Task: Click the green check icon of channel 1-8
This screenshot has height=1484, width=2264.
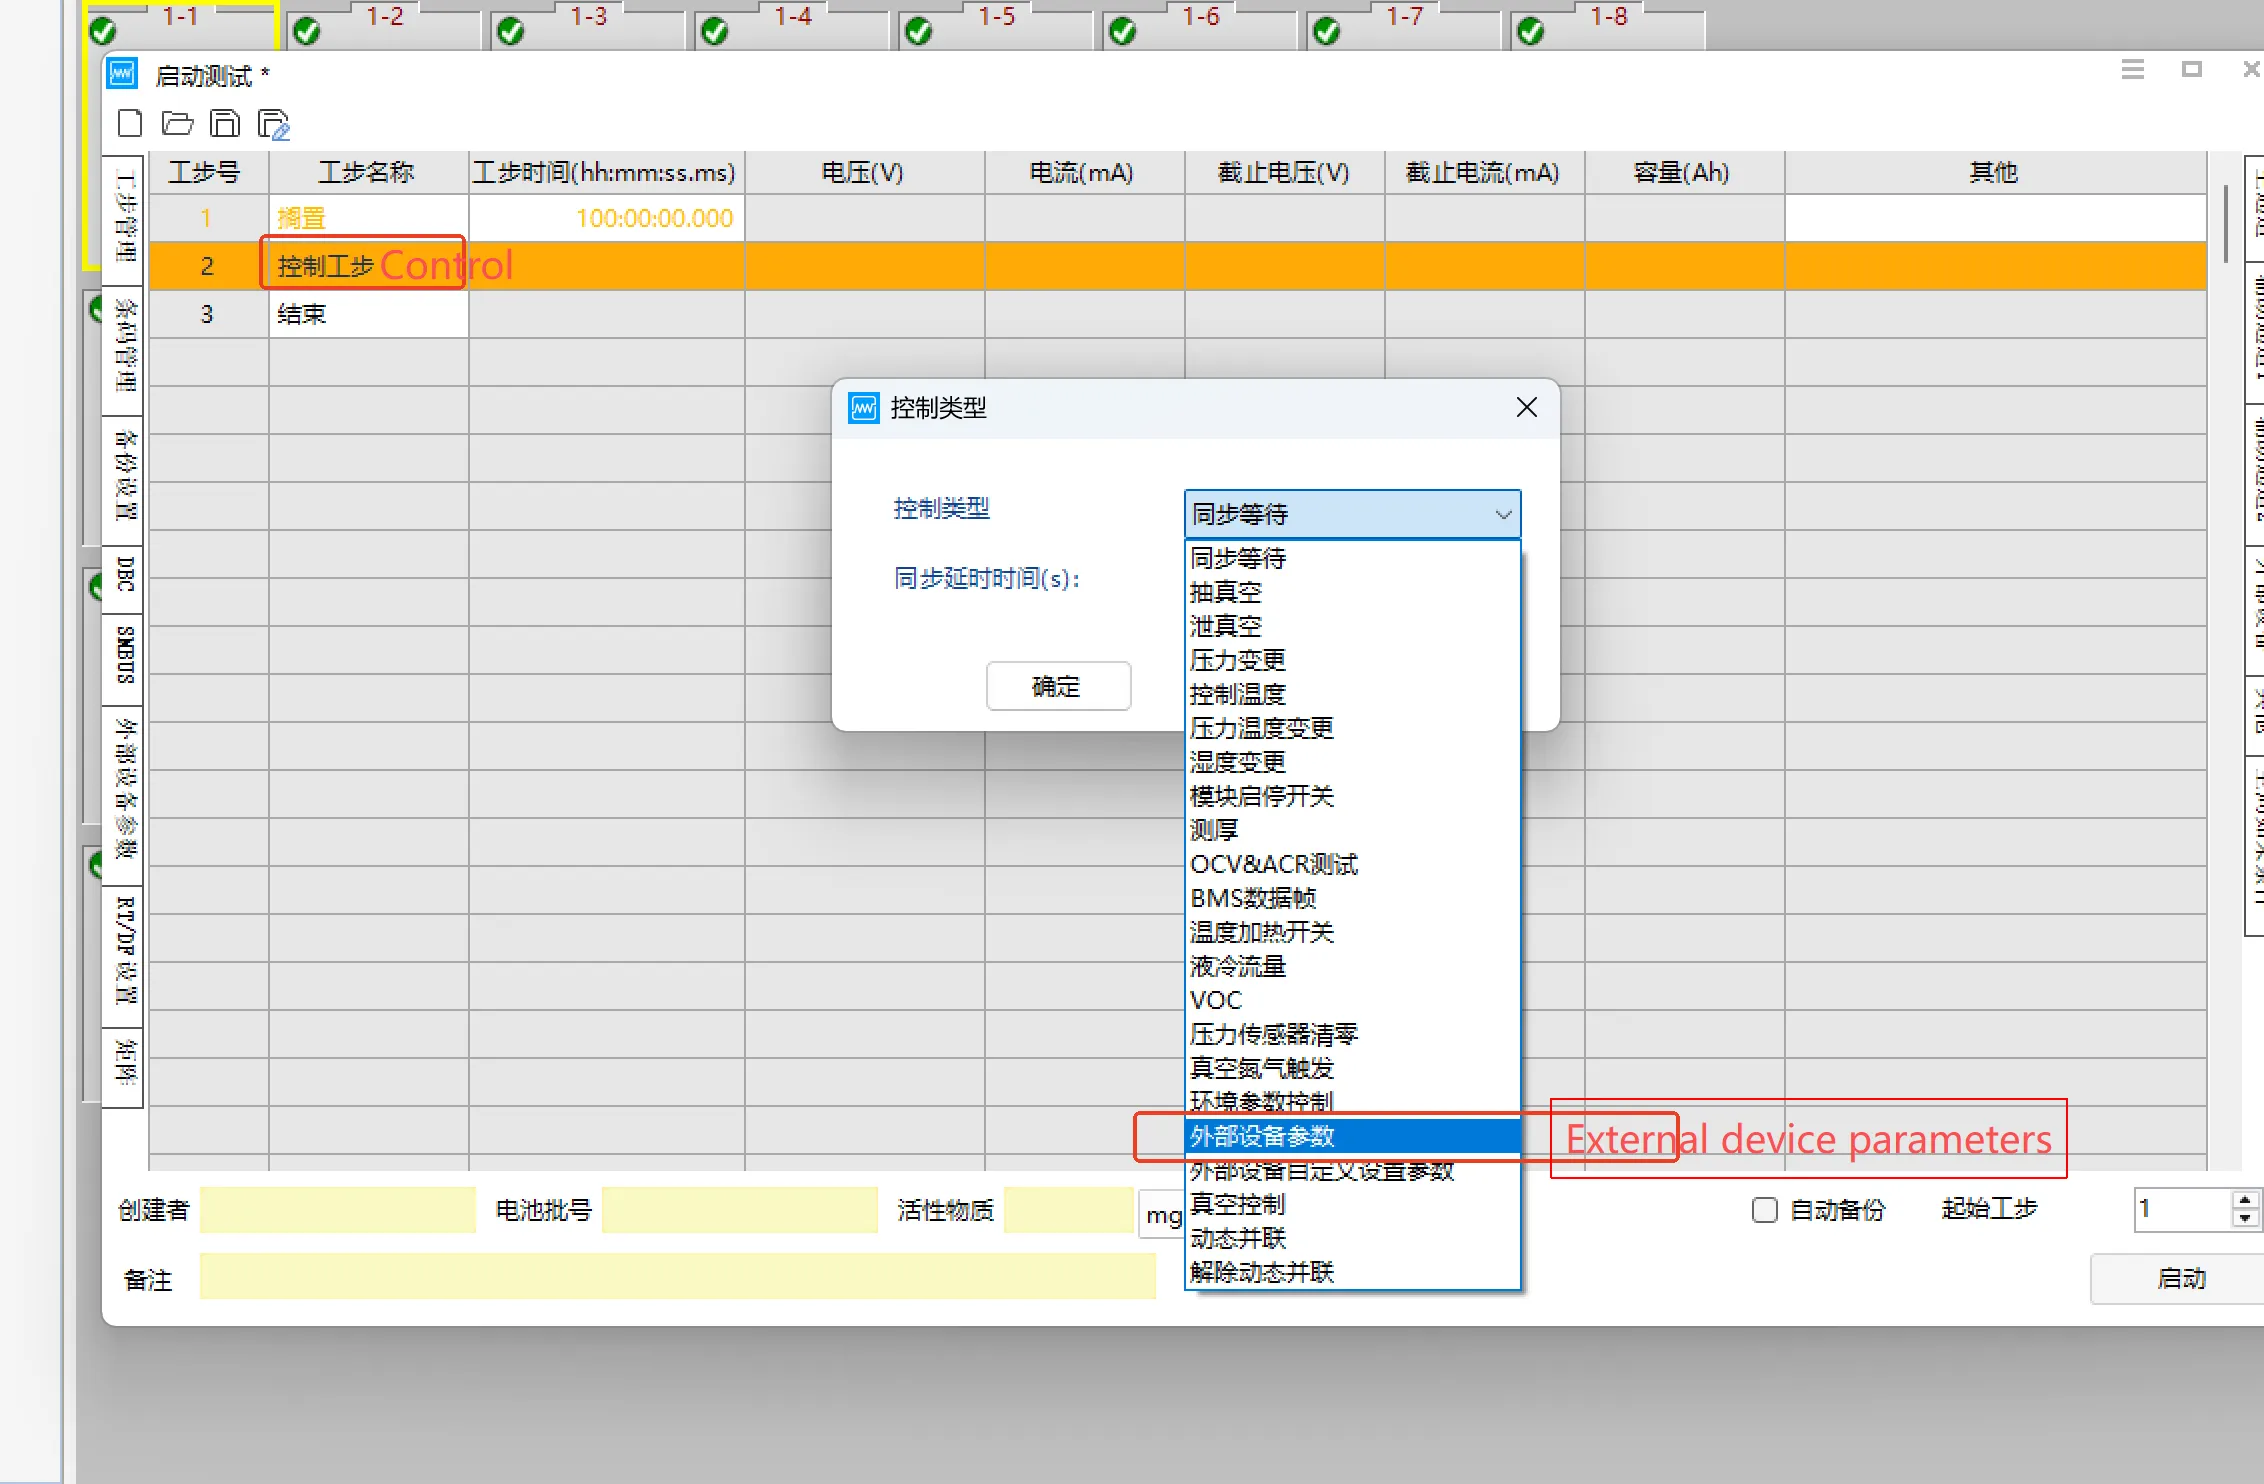Action: click(x=1531, y=32)
